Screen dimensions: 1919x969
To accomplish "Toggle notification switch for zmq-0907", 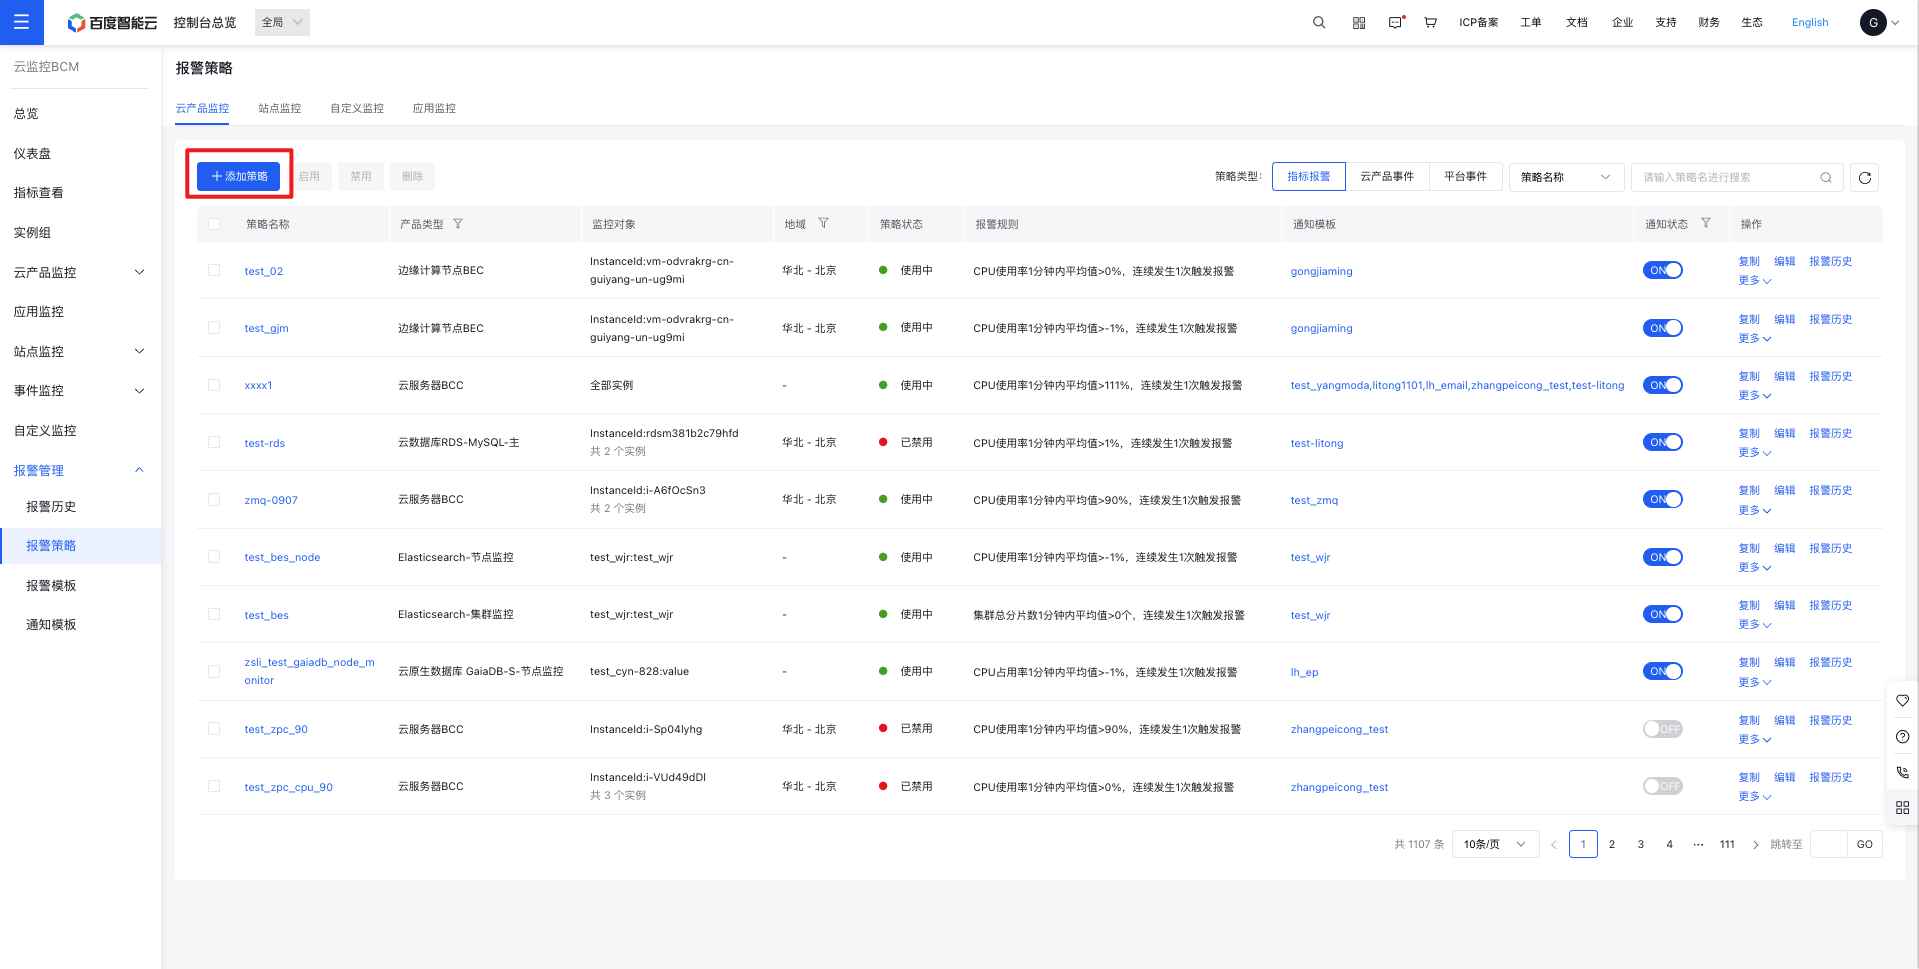I will (1663, 499).
